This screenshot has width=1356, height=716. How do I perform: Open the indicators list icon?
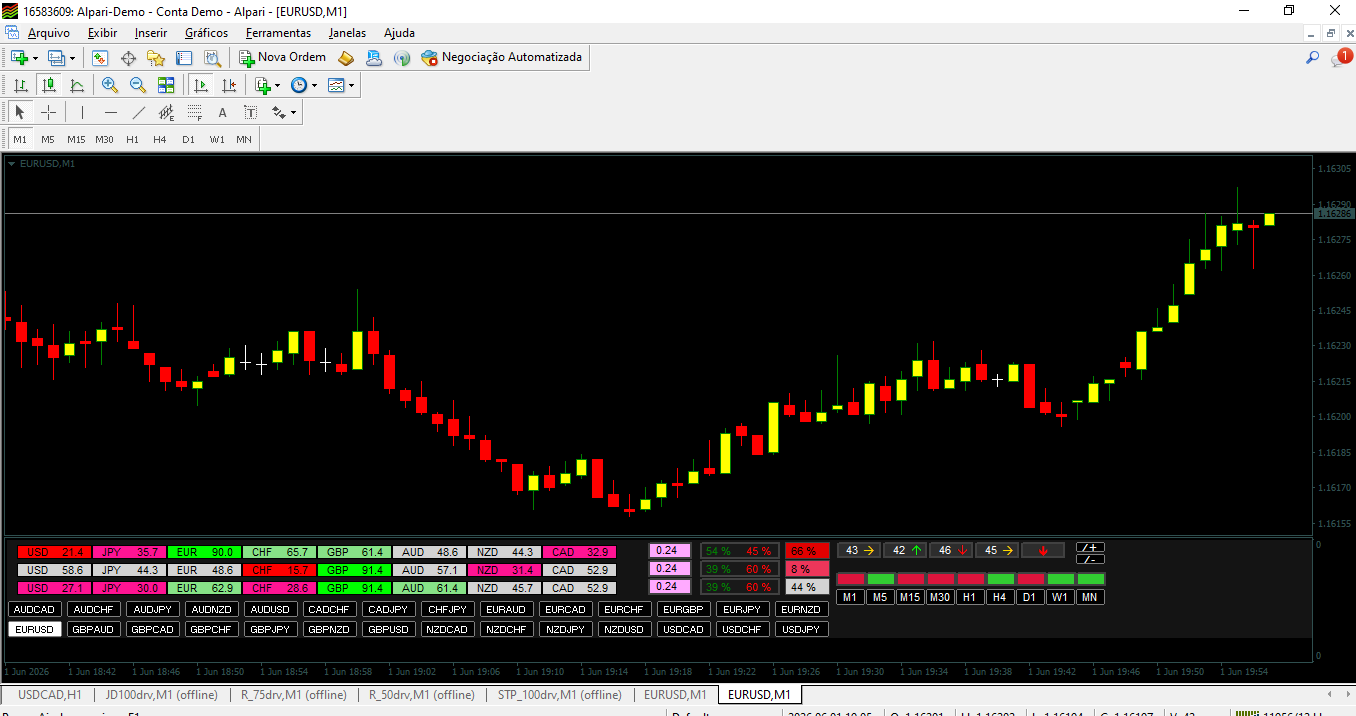tap(263, 85)
